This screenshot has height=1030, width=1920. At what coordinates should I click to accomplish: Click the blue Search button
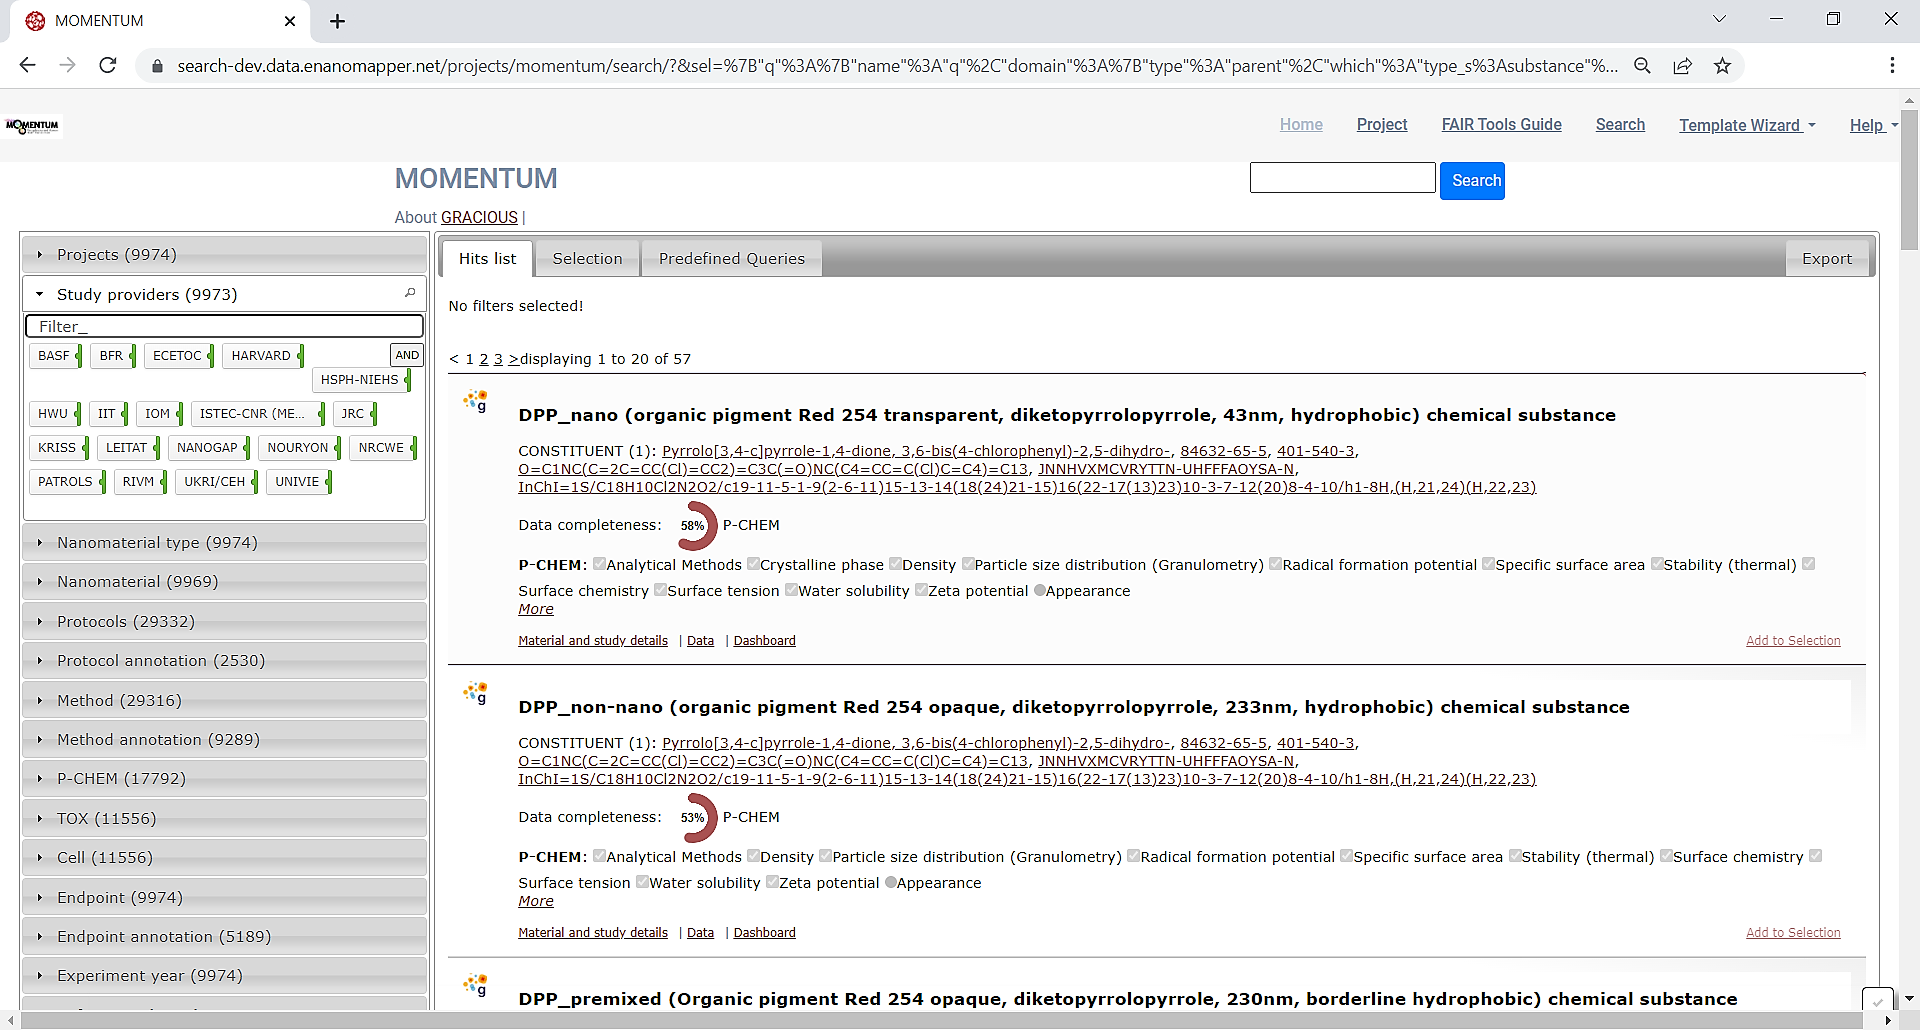coord(1472,181)
